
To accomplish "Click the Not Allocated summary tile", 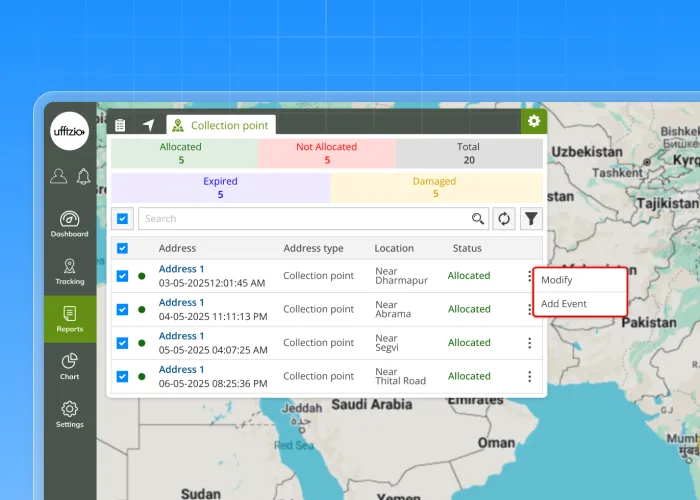I will (326, 153).
